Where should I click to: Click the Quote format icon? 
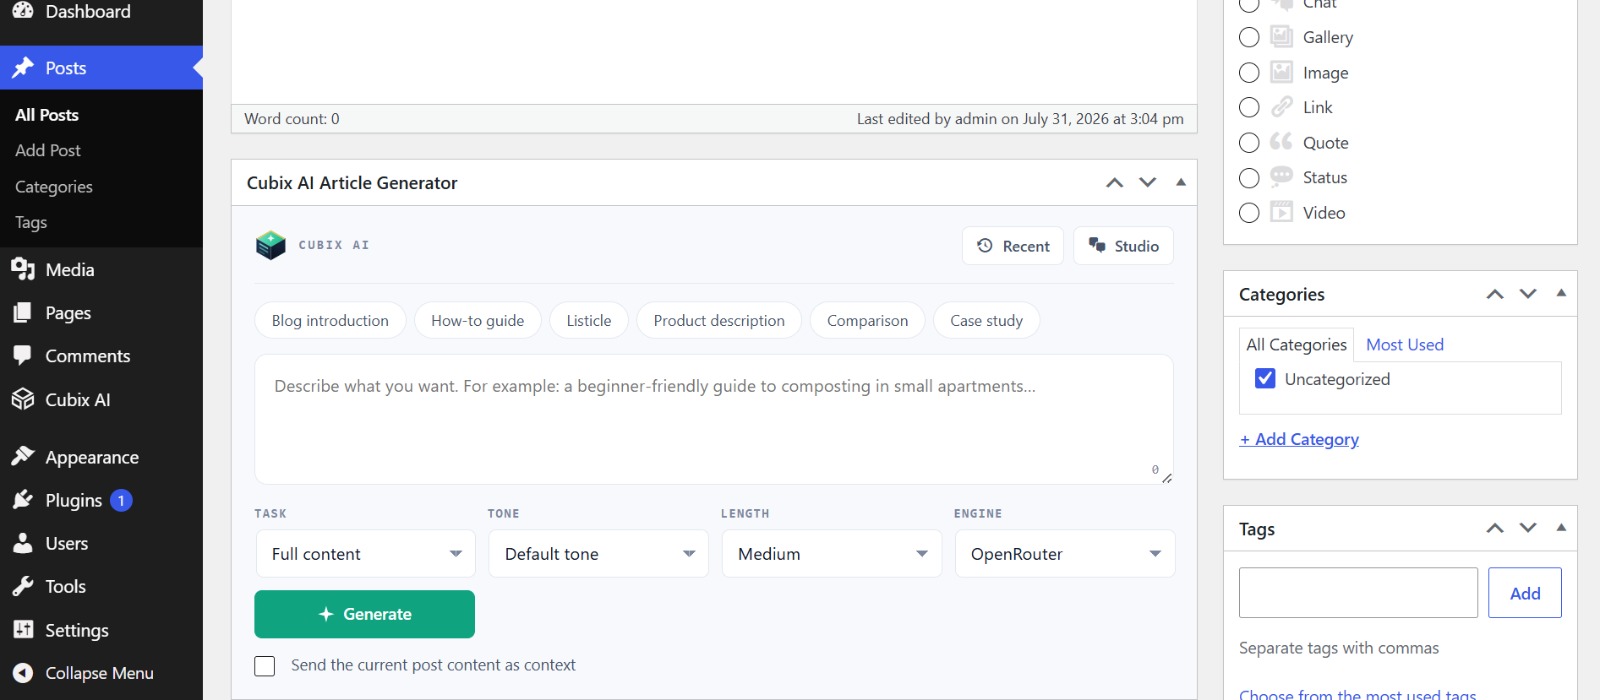click(1282, 142)
